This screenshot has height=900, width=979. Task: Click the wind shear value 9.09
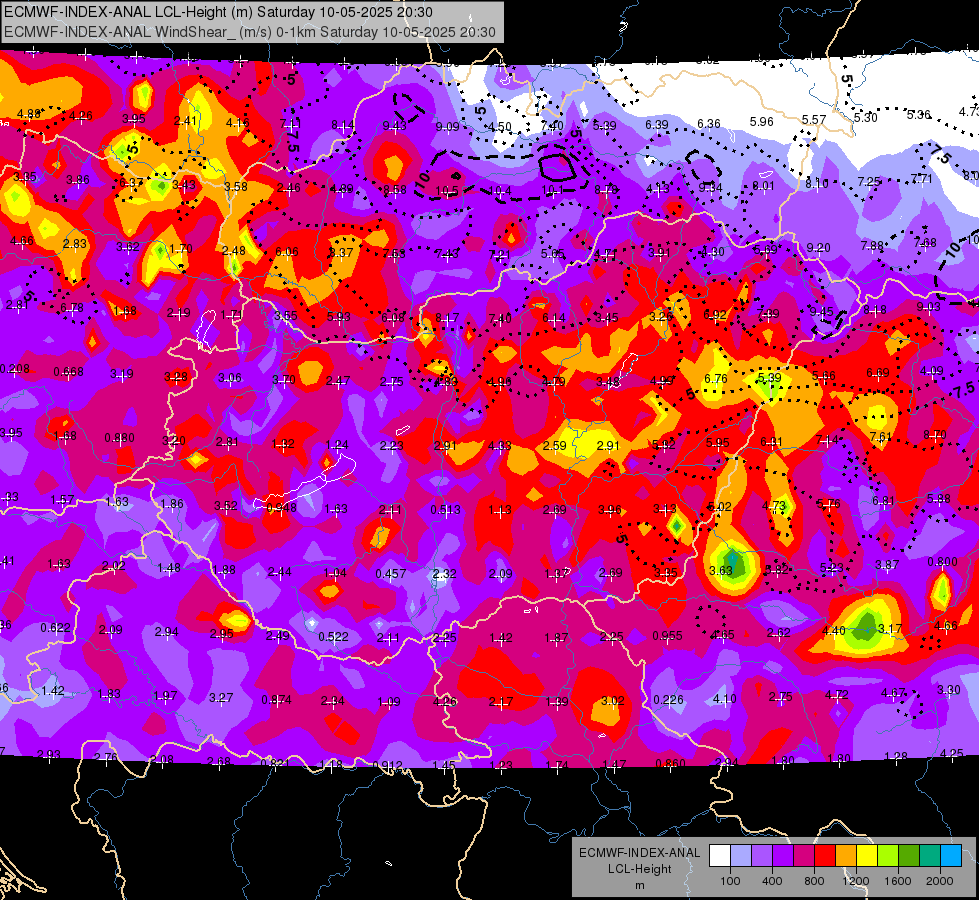[447, 127]
